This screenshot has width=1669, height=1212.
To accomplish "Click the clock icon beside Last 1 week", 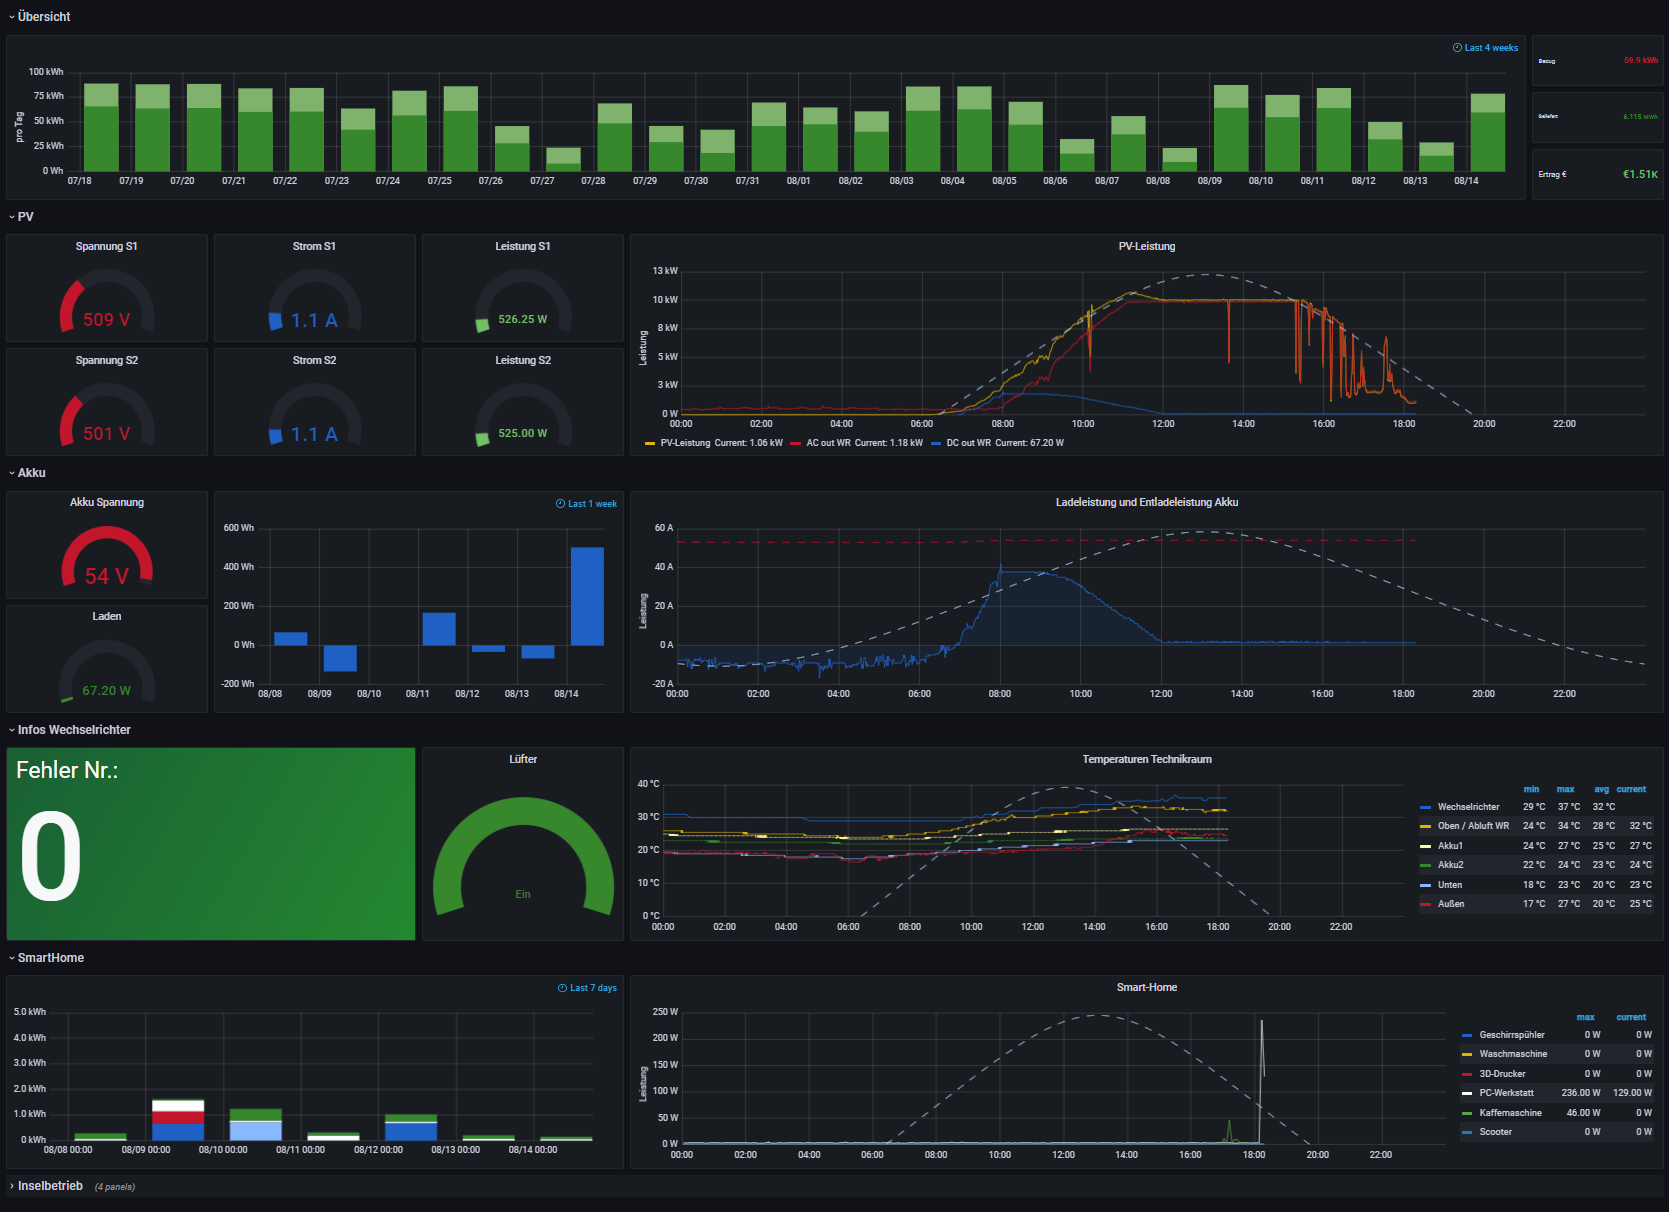I will click(561, 504).
